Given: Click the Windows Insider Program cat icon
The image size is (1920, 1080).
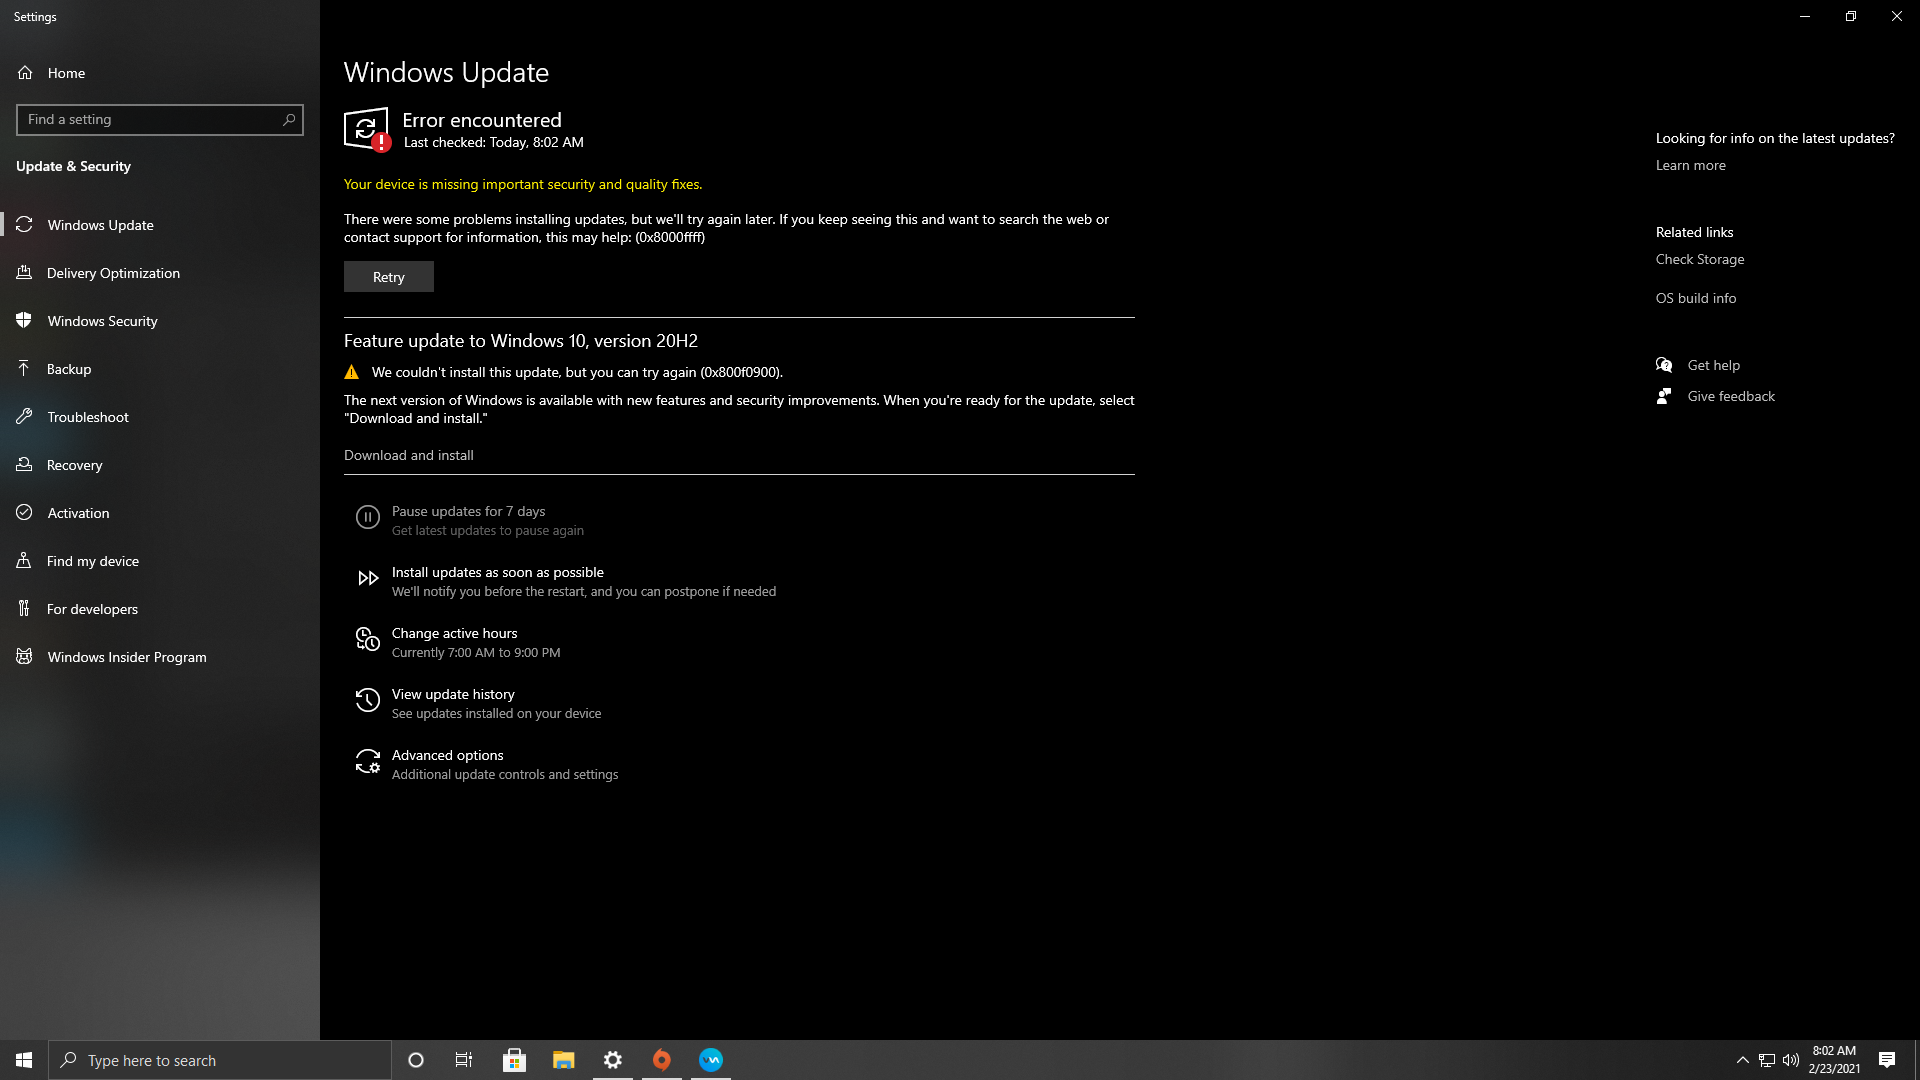Looking at the screenshot, I should click(25, 657).
